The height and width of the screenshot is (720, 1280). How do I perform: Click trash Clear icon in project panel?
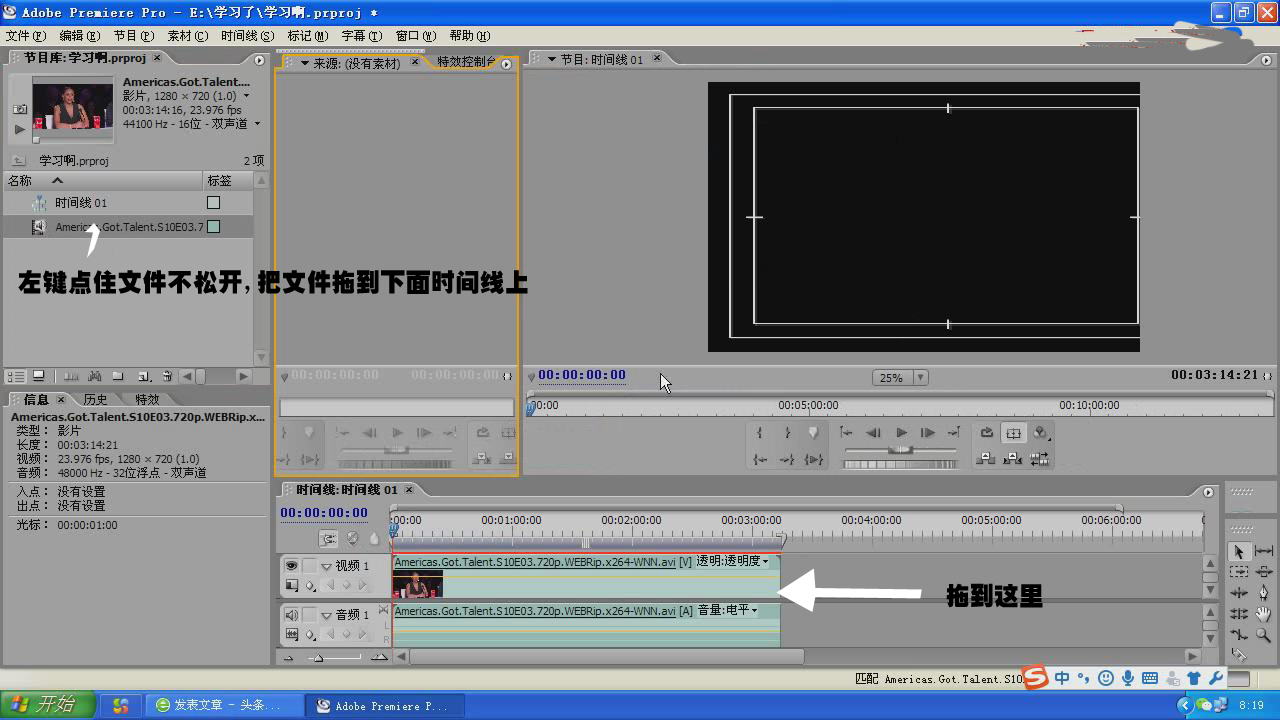[x=167, y=376]
